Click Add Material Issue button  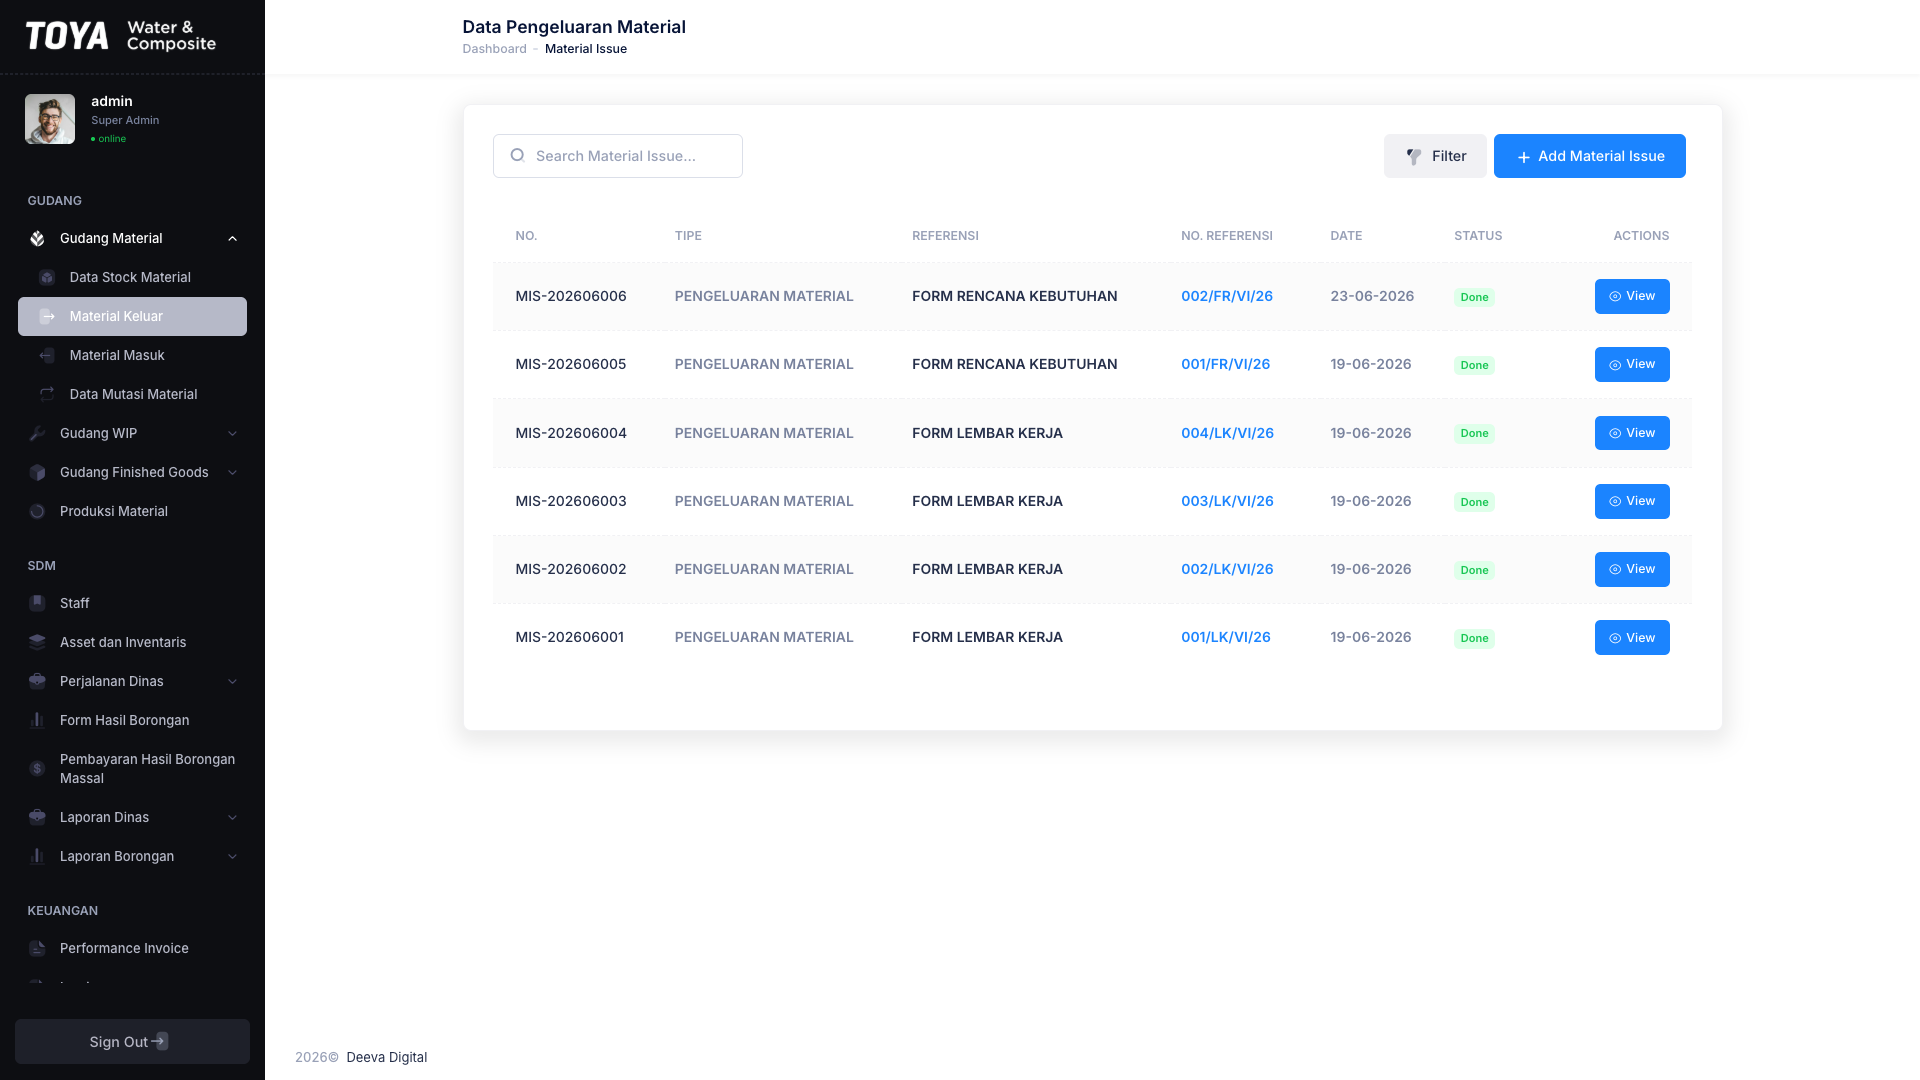coord(1590,156)
